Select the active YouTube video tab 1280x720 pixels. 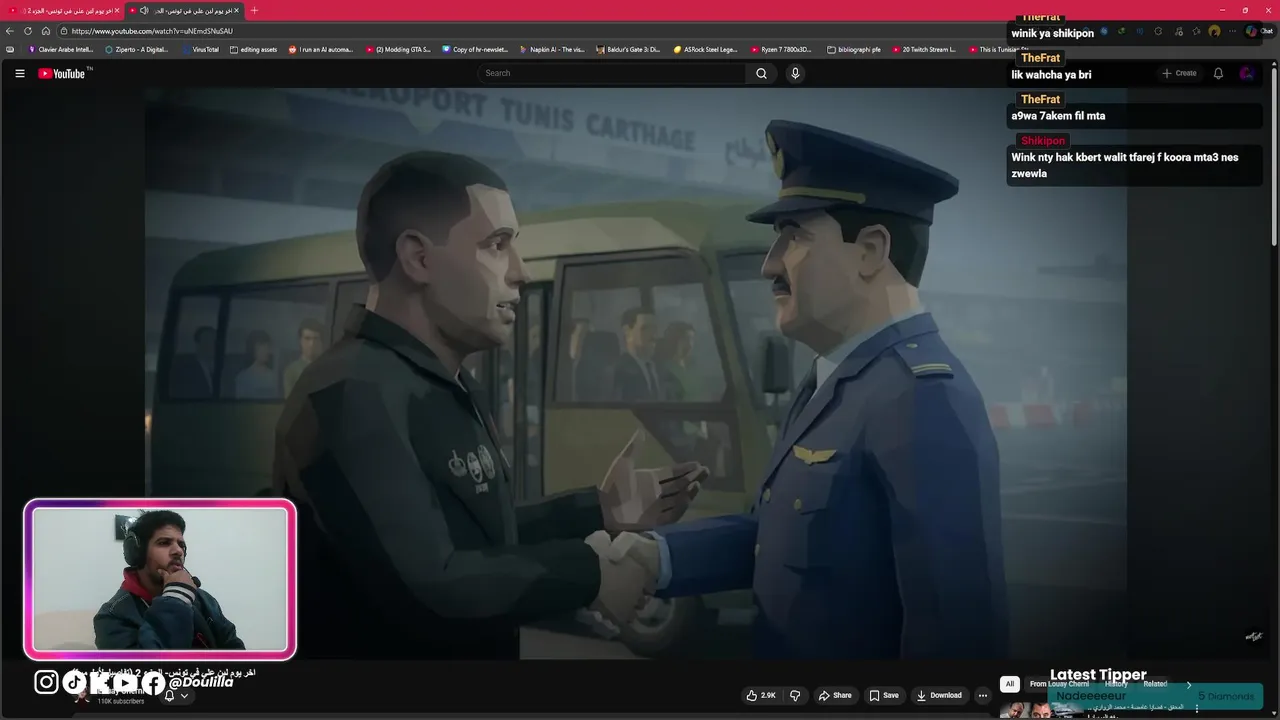coord(185,10)
